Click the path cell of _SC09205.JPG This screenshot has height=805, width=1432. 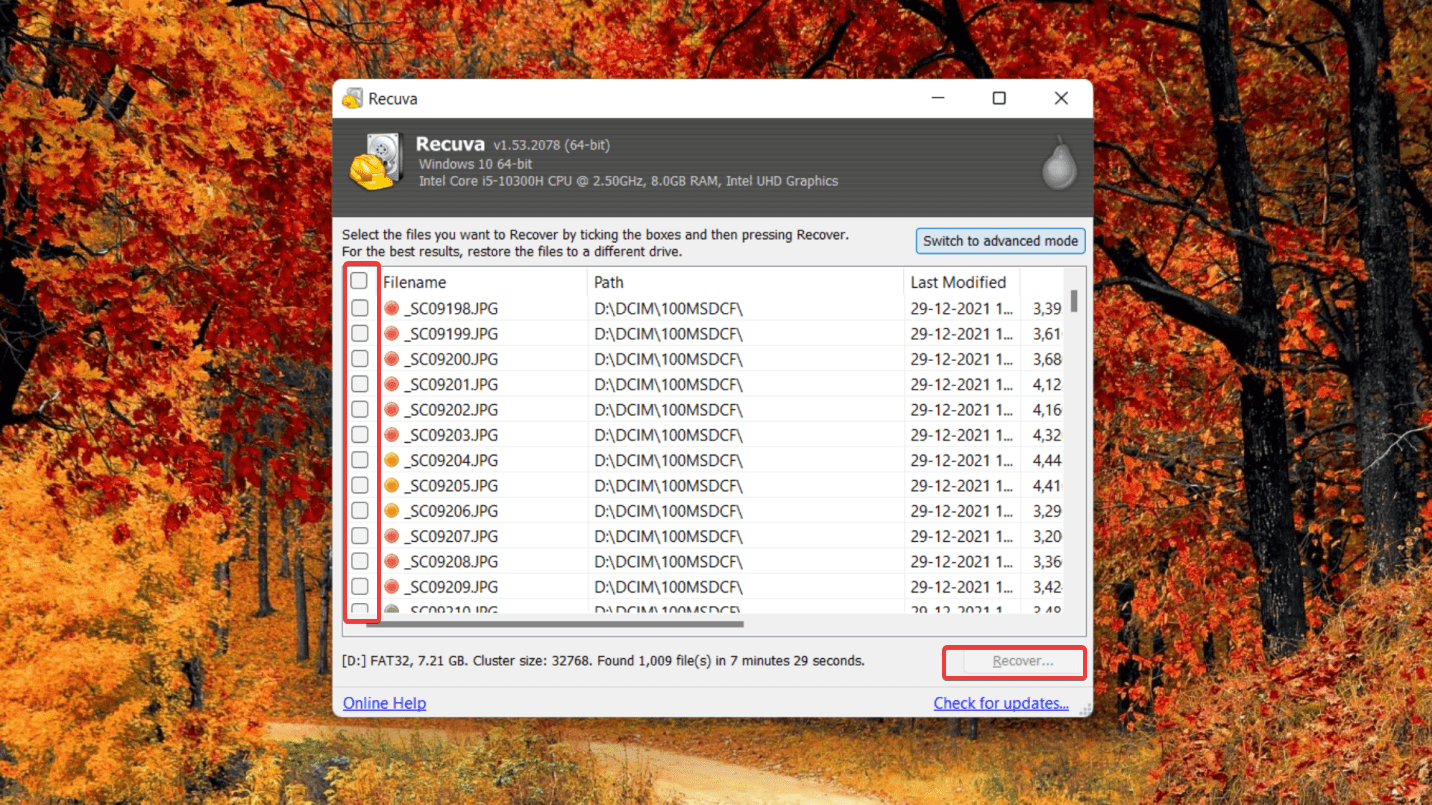pyautogui.click(x=669, y=485)
